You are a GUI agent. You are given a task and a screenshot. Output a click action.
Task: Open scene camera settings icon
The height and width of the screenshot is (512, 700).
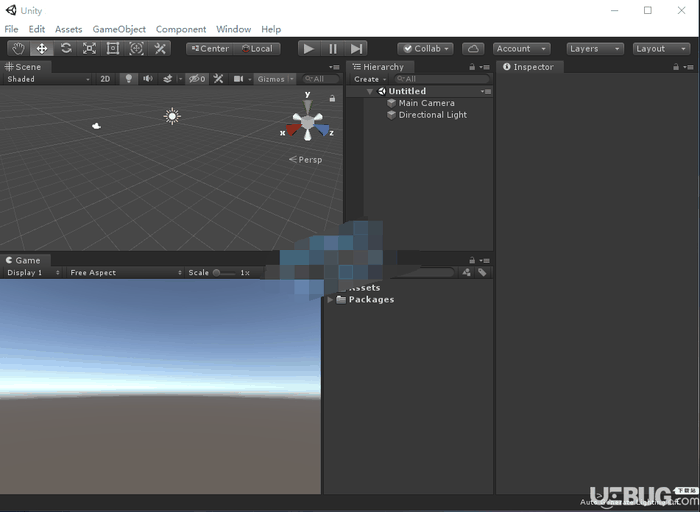click(x=238, y=79)
